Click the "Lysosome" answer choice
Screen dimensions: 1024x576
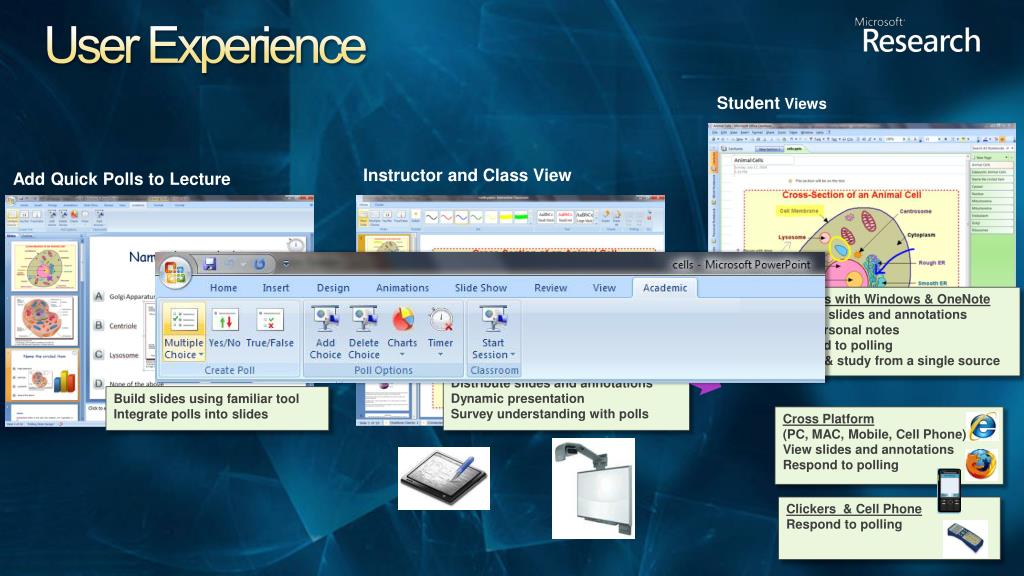click(124, 355)
